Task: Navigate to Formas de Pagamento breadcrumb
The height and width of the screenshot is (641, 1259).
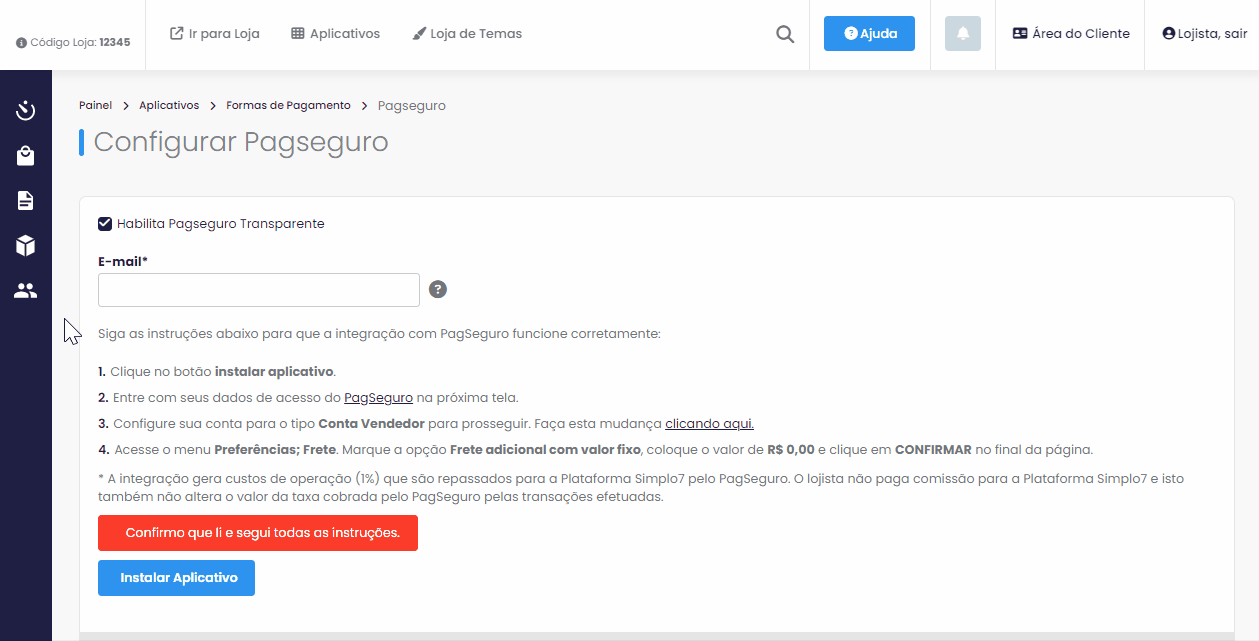Action: [288, 105]
